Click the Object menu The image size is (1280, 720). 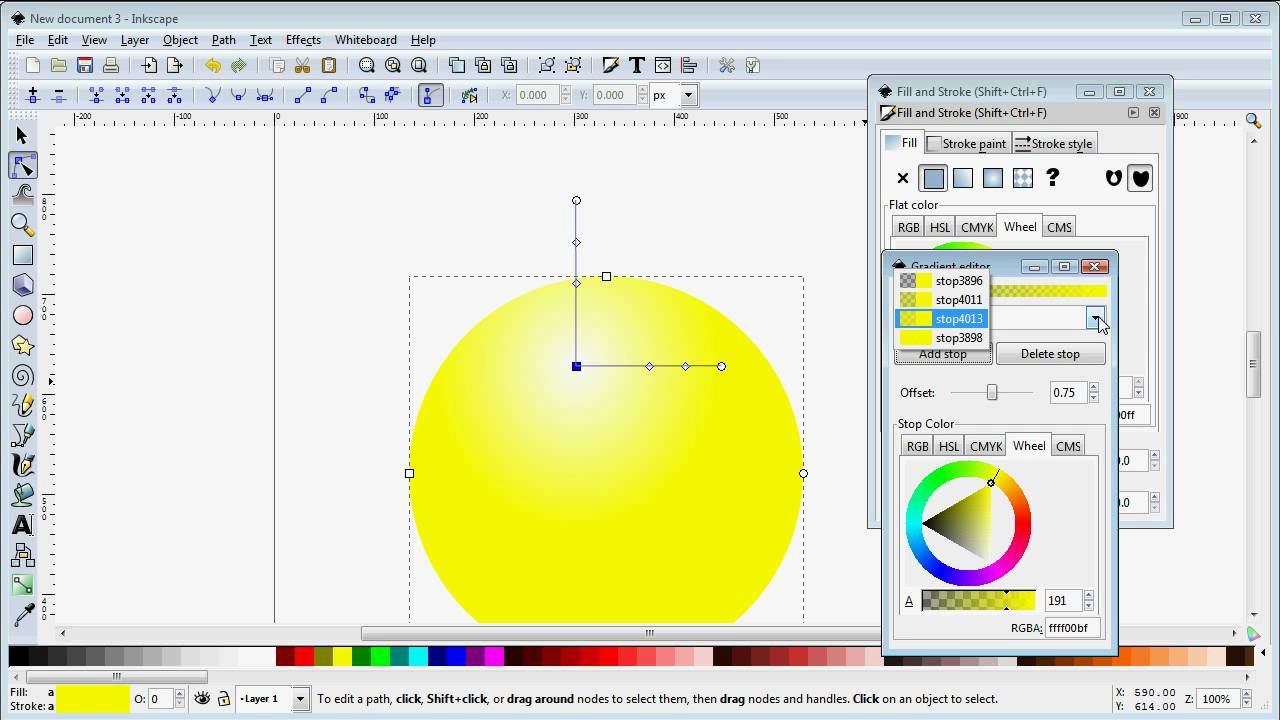pyautogui.click(x=180, y=40)
